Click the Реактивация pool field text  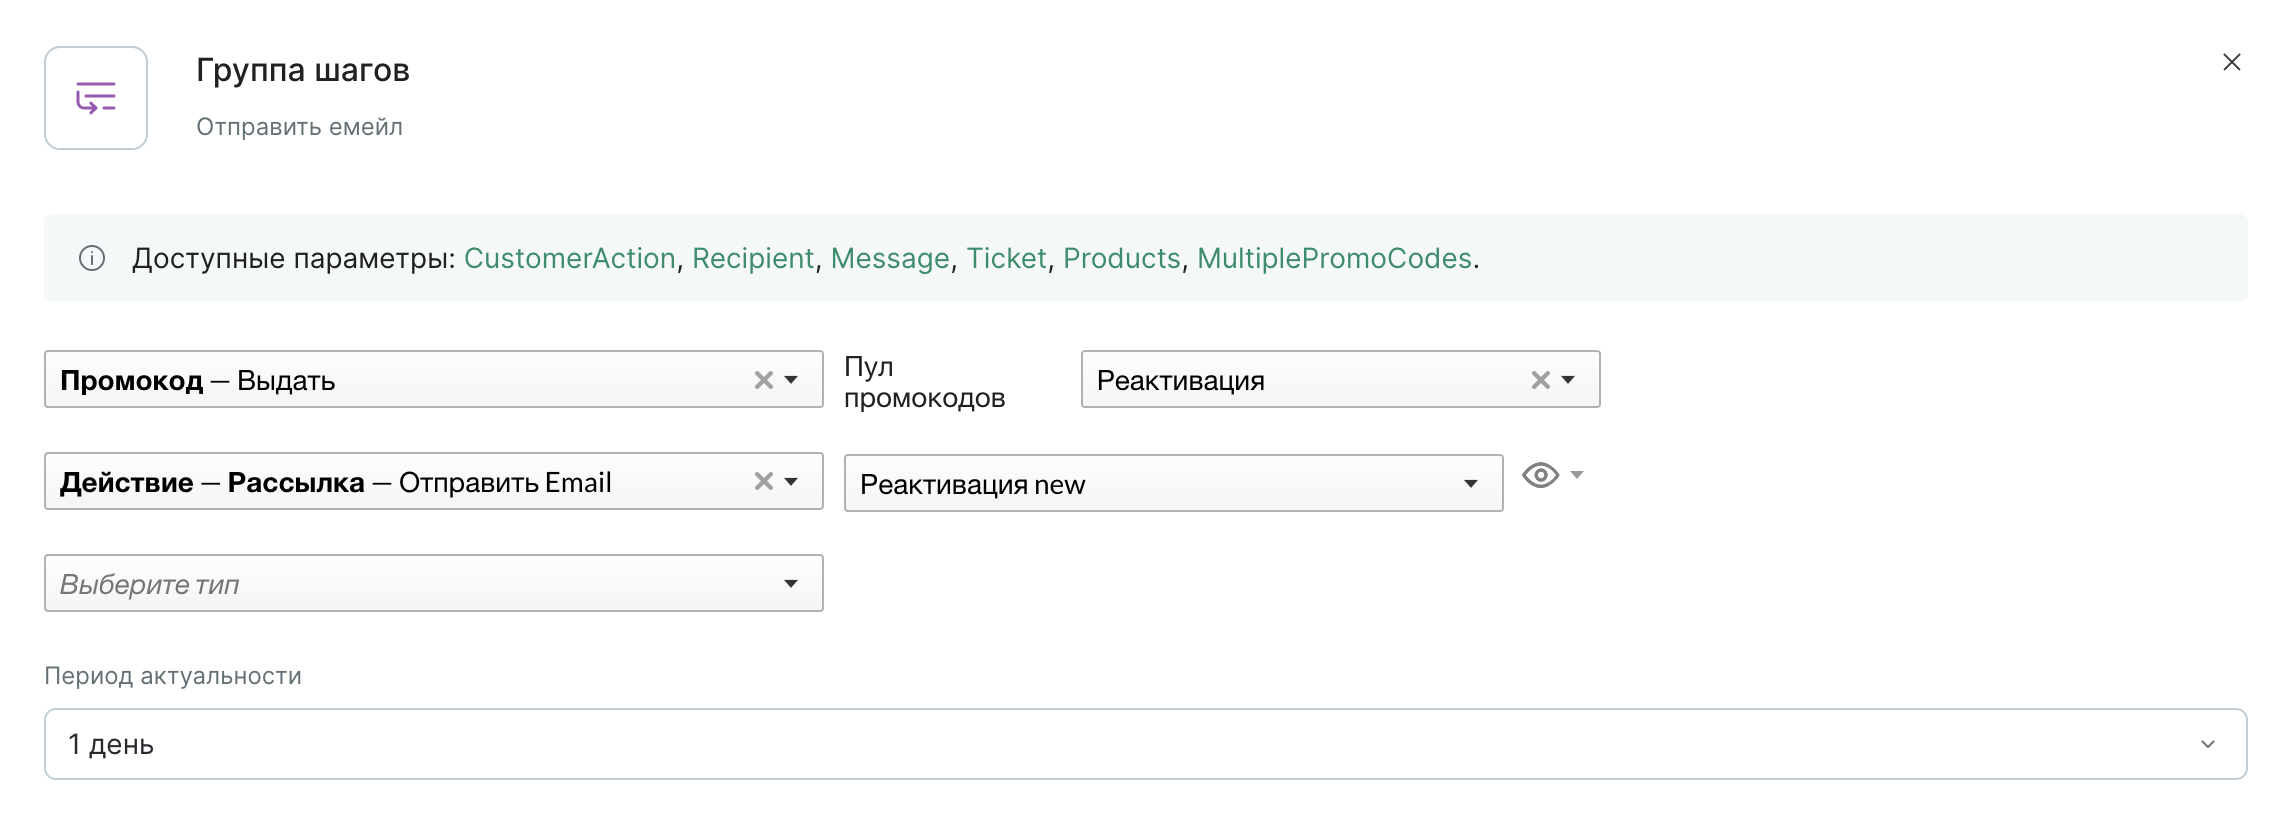pos(1181,381)
